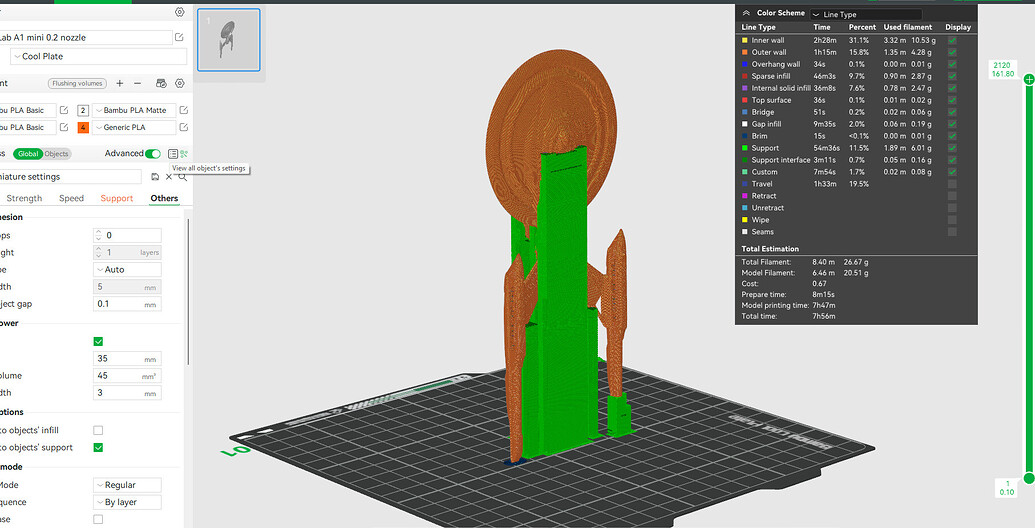The width and height of the screenshot is (1035, 528).
Task: Search in process settings
Action: click(182, 177)
